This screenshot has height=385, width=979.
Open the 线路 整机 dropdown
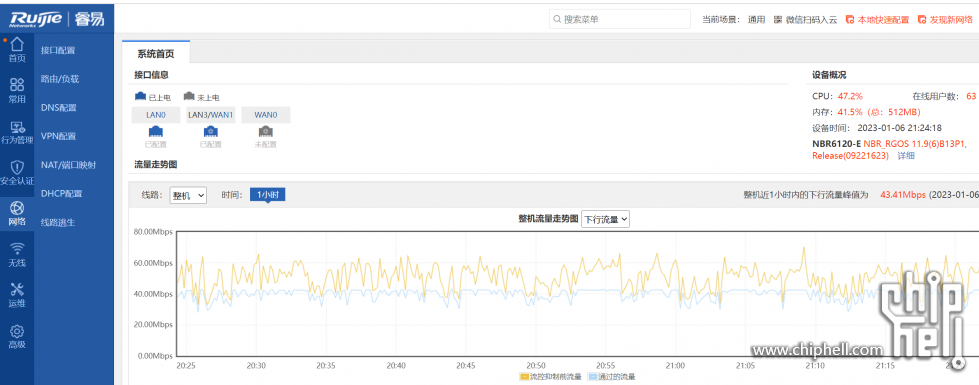(x=188, y=195)
